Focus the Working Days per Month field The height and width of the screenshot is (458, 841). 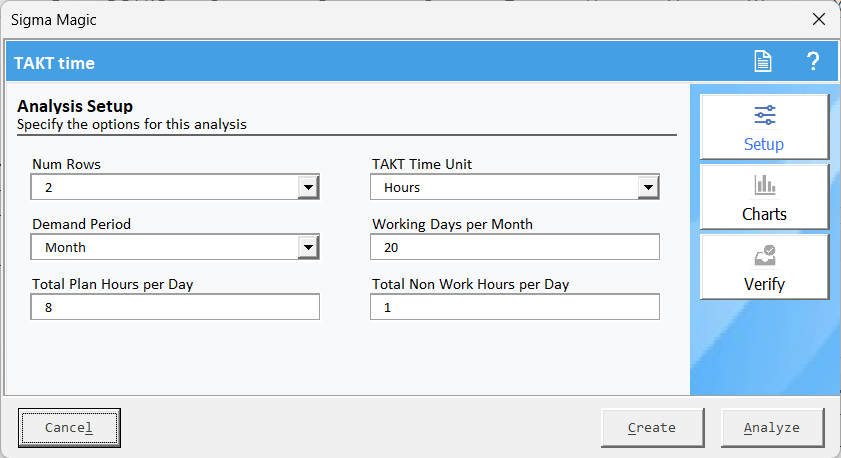coord(515,247)
